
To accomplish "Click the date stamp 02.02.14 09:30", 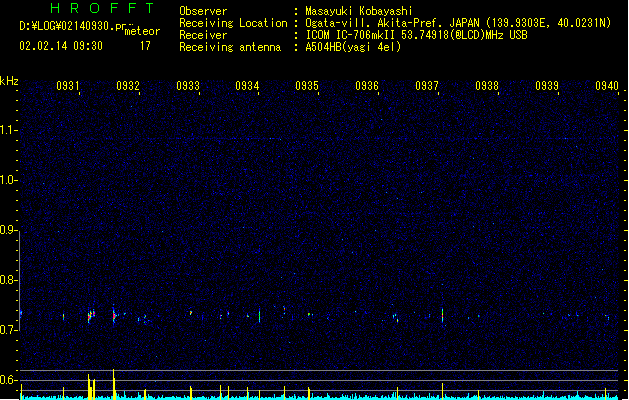I will pos(61,46).
